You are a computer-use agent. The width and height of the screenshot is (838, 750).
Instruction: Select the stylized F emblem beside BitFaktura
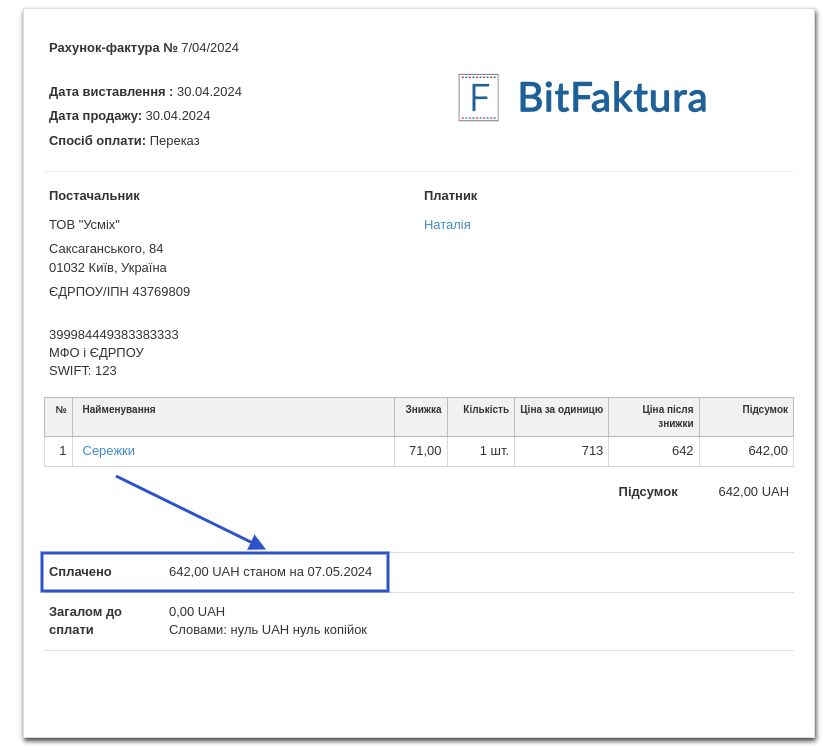pos(478,97)
